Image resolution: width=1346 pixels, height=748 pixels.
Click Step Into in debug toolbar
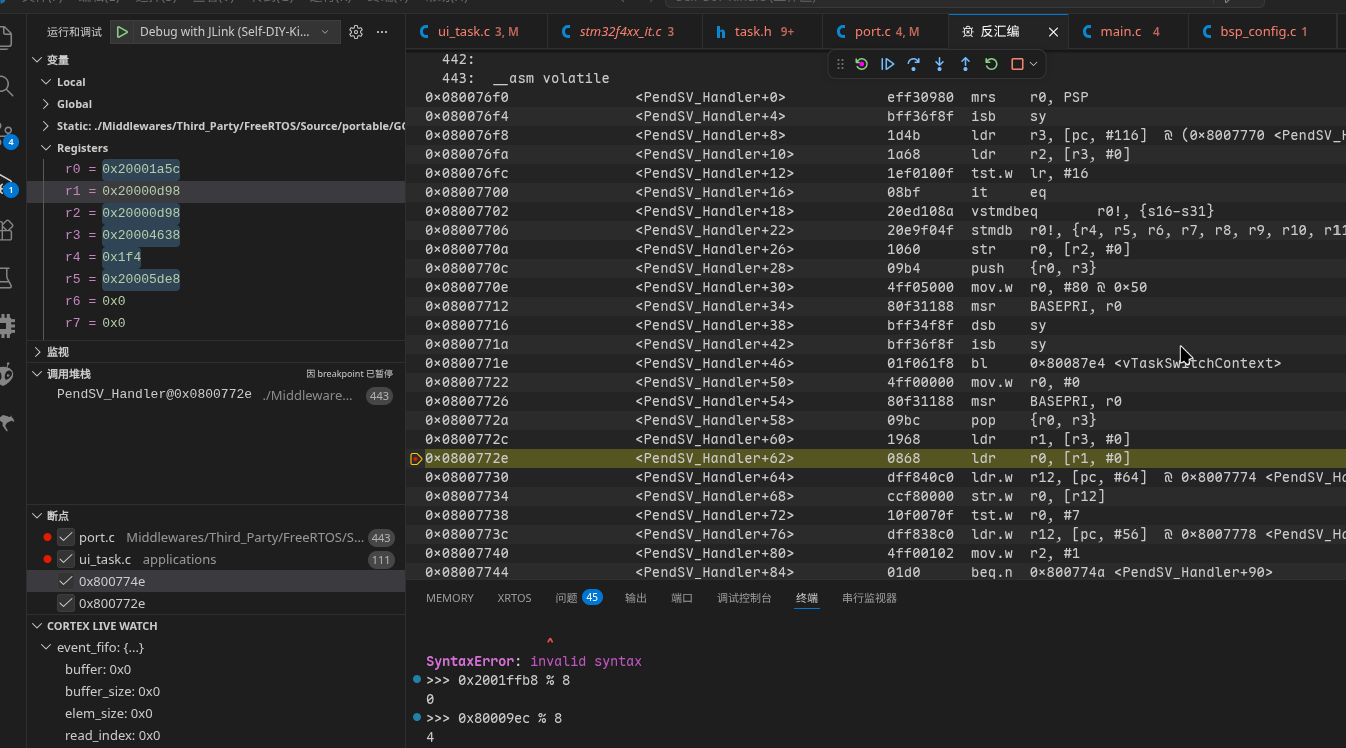tap(939, 64)
